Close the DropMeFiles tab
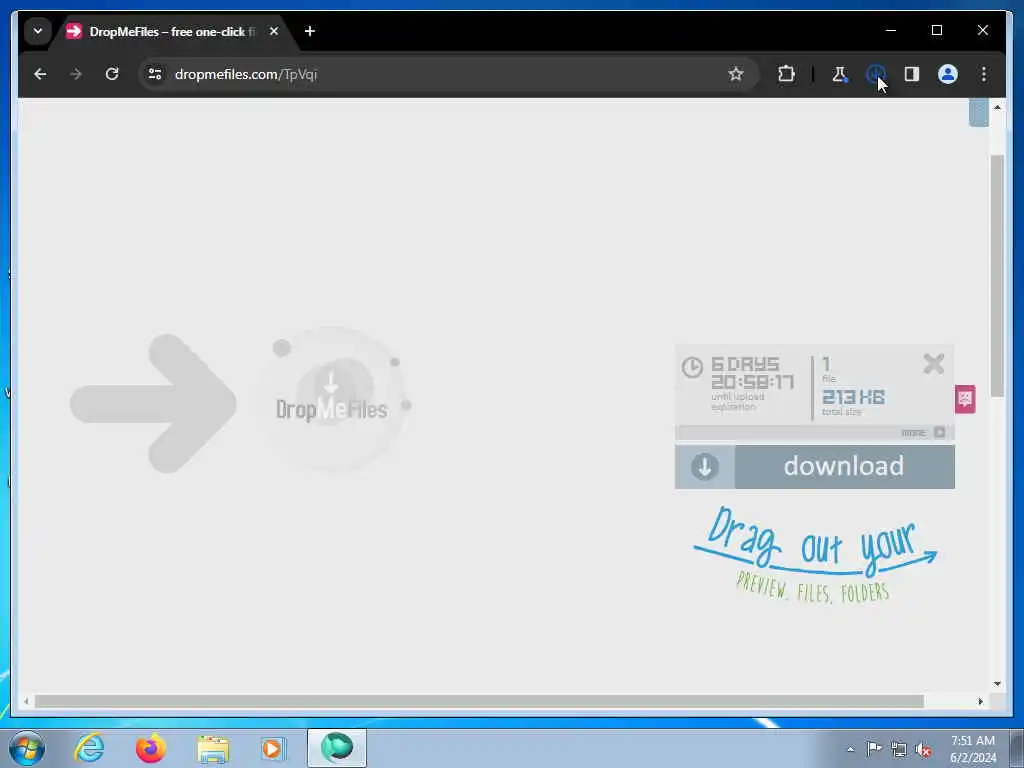The image size is (1024, 768). click(274, 31)
